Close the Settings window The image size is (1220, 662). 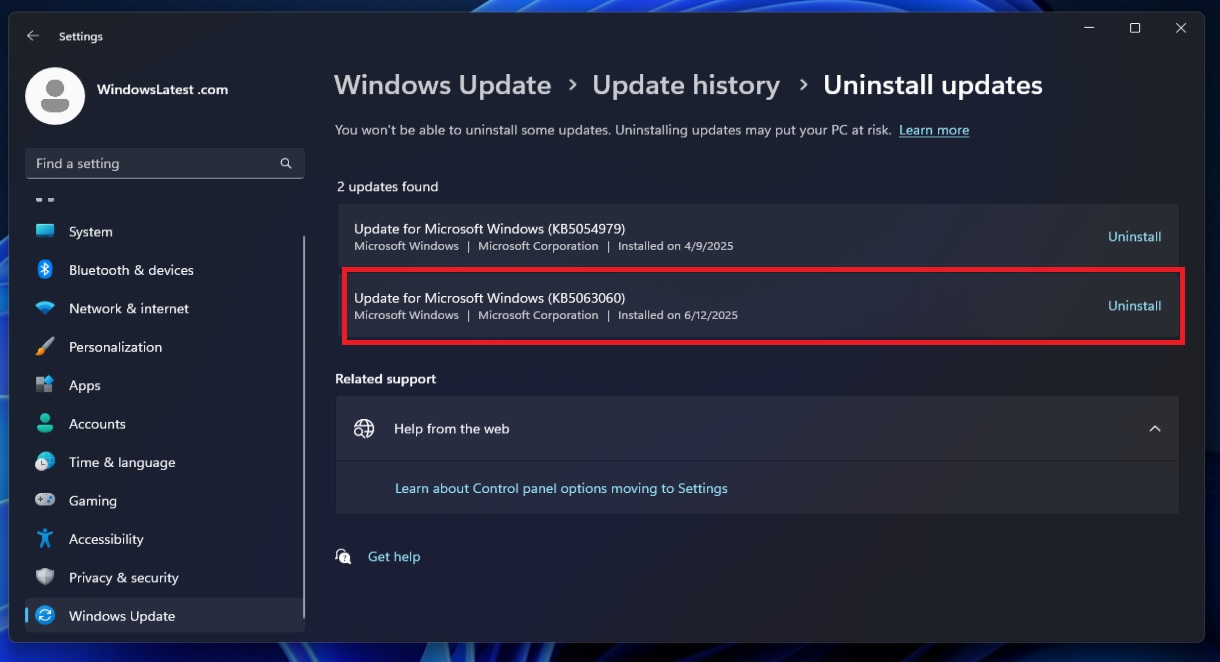(1181, 28)
